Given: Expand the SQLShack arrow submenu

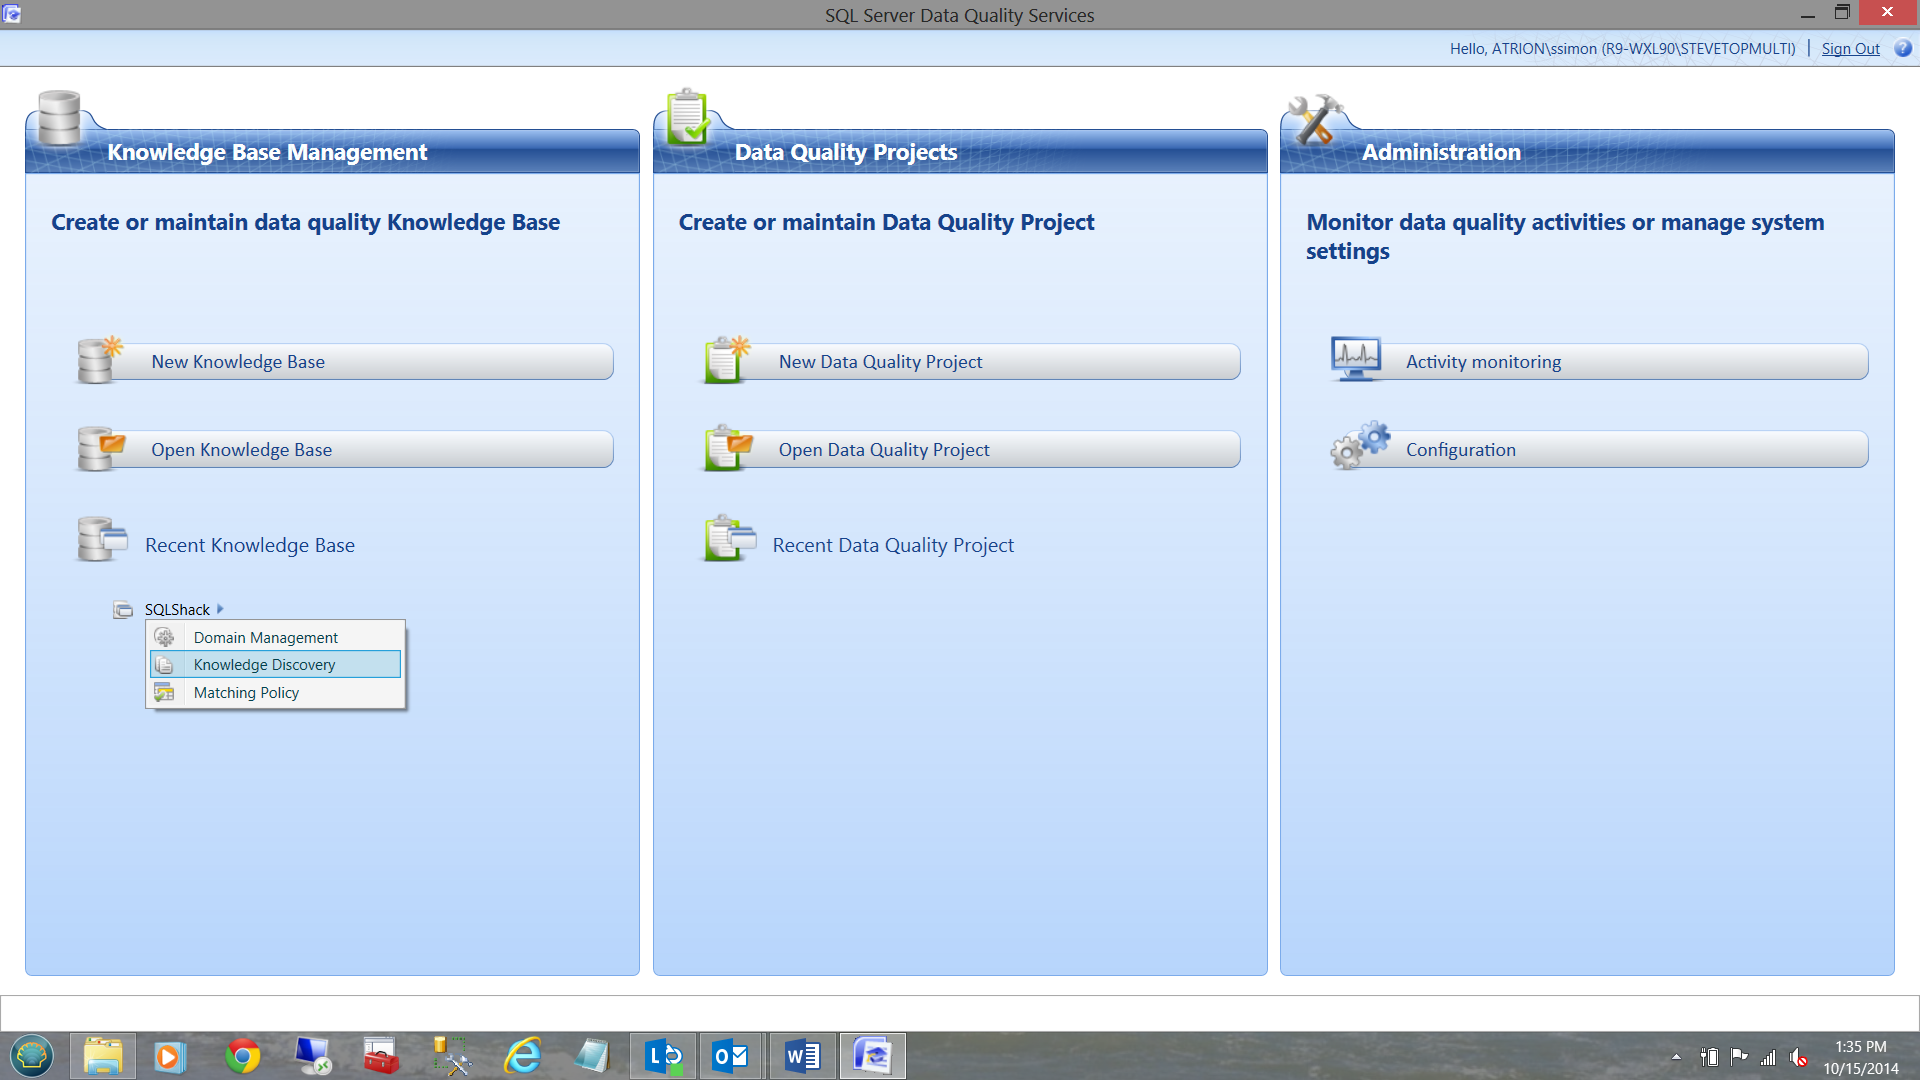Looking at the screenshot, I should [x=220, y=609].
